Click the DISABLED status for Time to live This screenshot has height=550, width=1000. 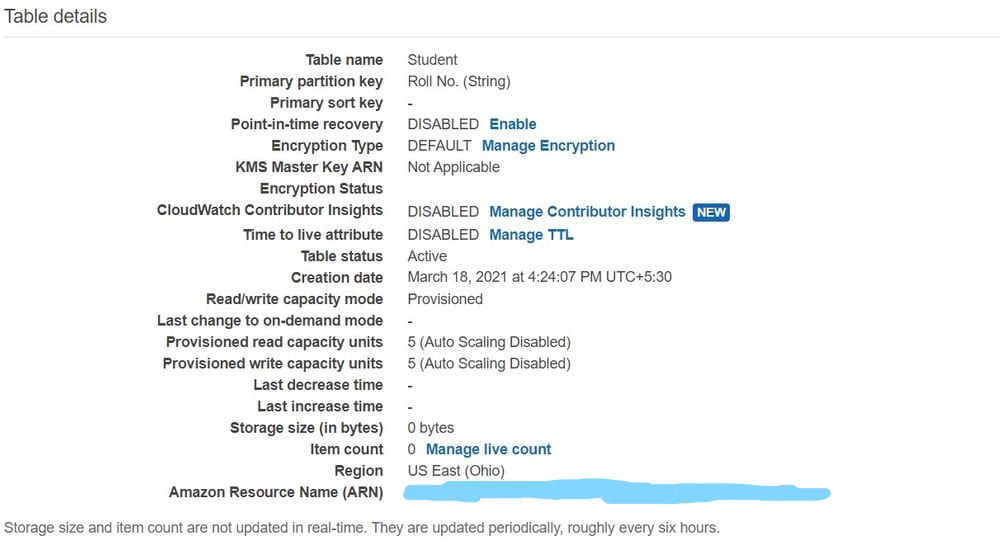click(x=443, y=235)
